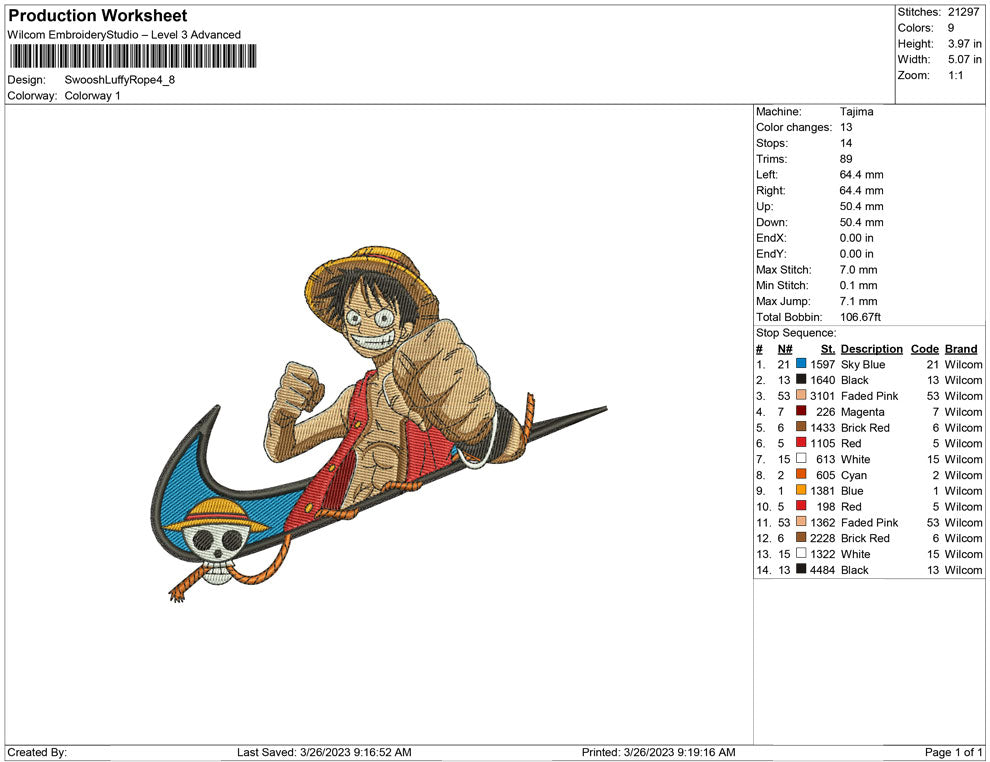The height and width of the screenshot is (762, 990).
Task: Select the stitch count 4484
Action: [823, 569]
